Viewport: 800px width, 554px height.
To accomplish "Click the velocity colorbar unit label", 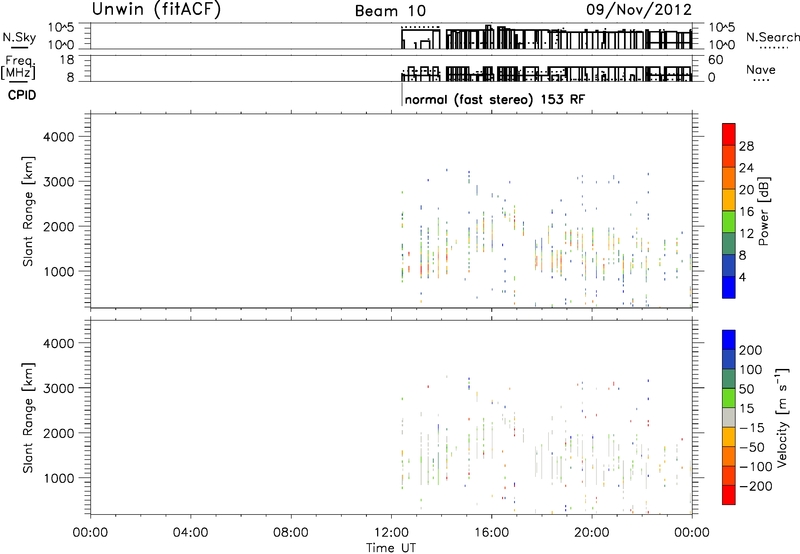I will tap(781, 418).
